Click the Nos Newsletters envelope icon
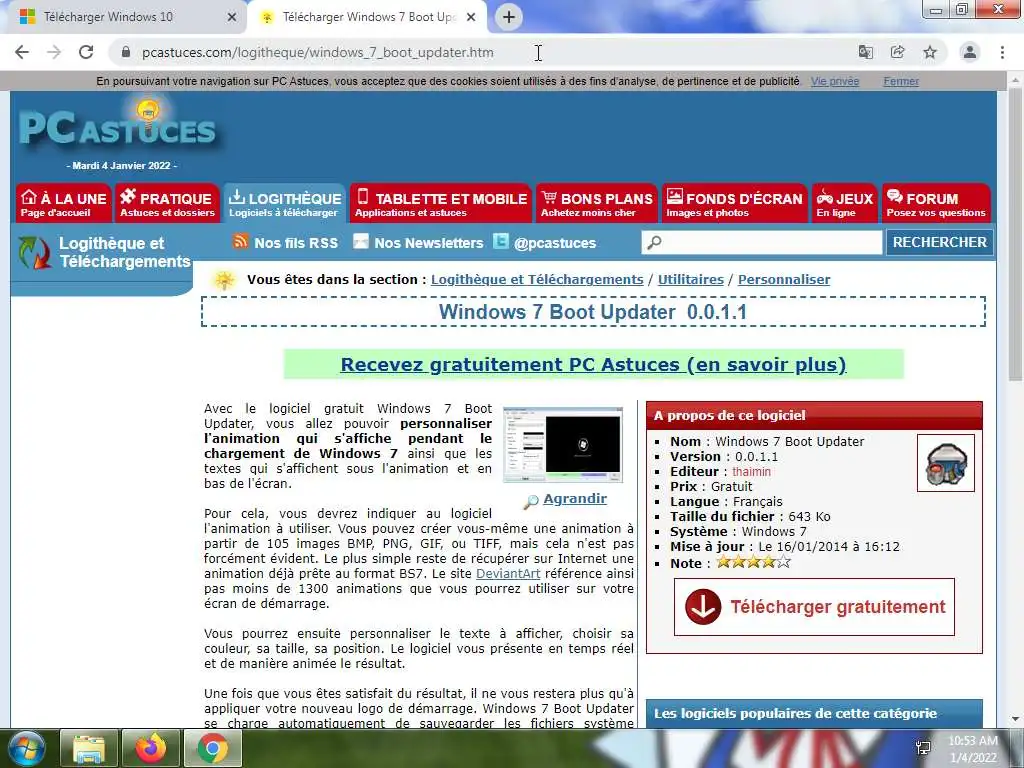 click(360, 242)
